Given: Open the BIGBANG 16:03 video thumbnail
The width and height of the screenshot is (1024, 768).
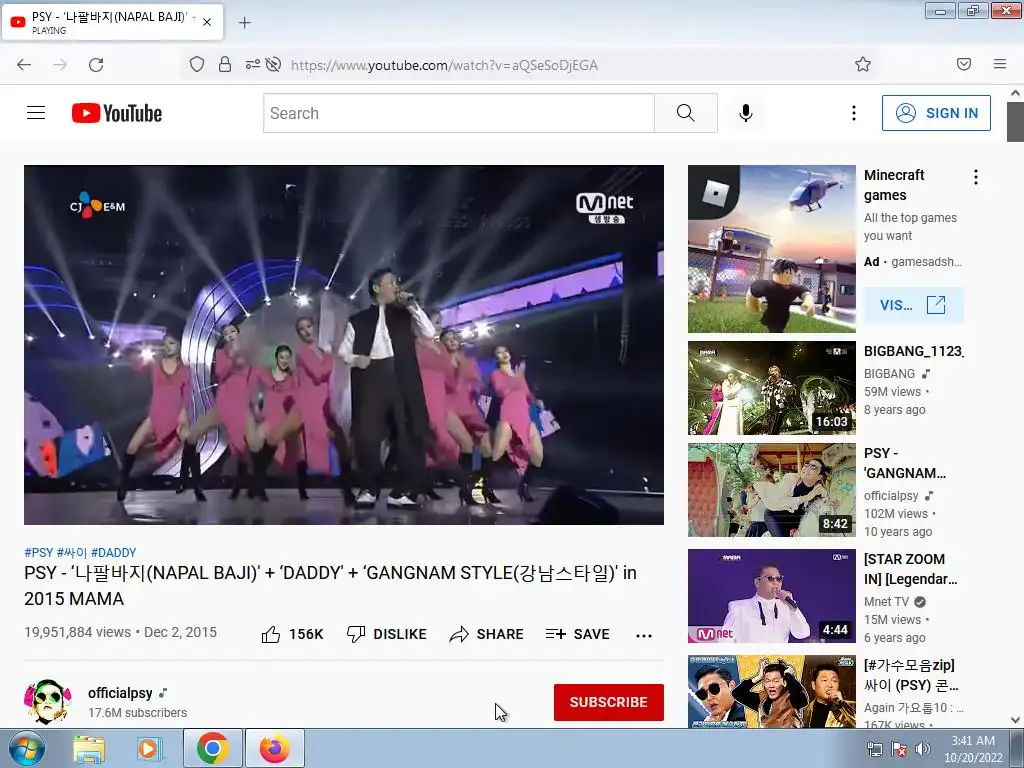Looking at the screenshot, I should [x=771, y=388].
